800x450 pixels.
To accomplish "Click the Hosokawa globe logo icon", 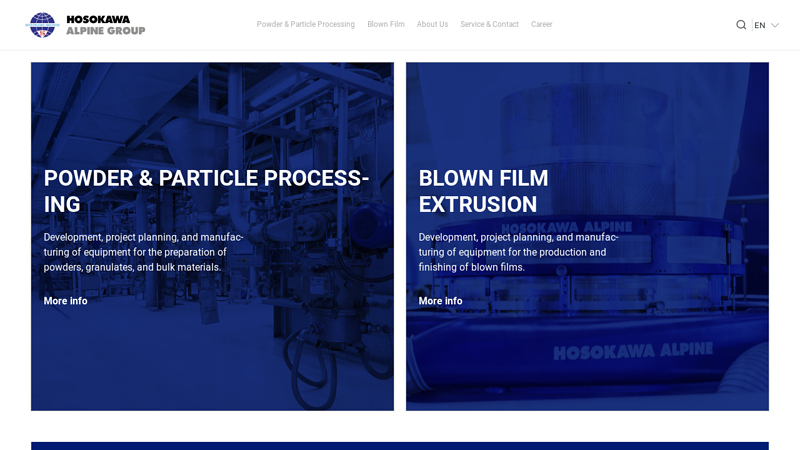I will (x=42, y=25).
